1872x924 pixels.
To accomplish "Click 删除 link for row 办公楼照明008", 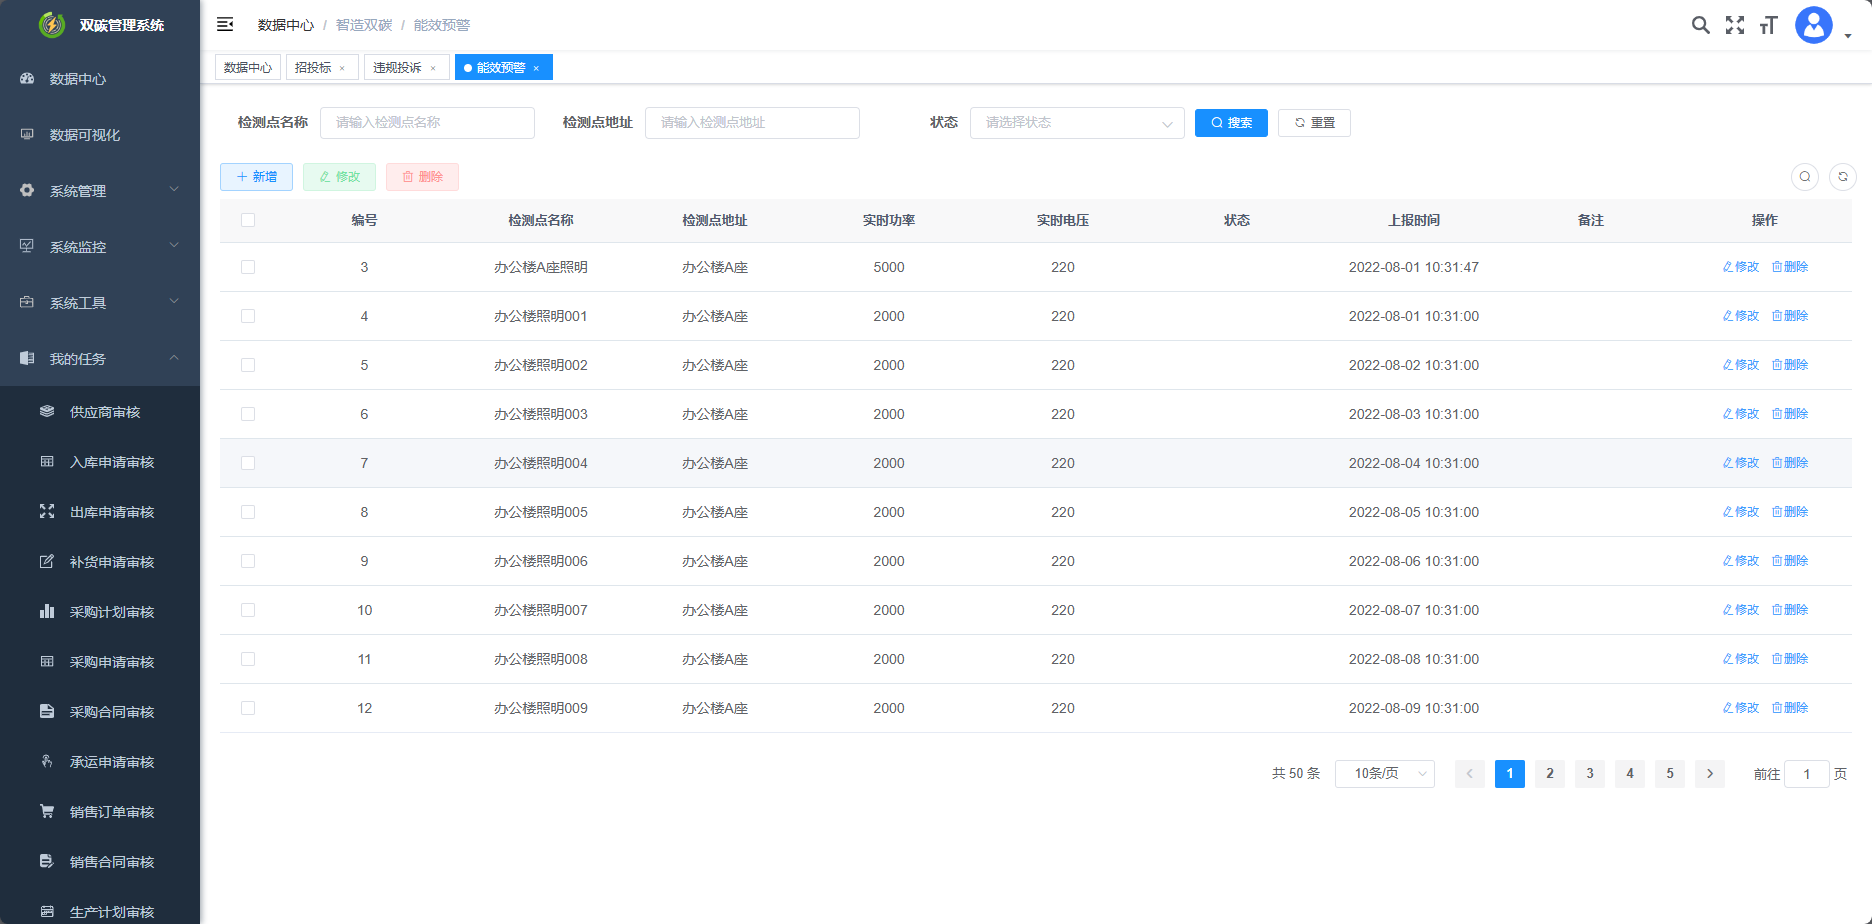I will click(x=1790, y=659).
